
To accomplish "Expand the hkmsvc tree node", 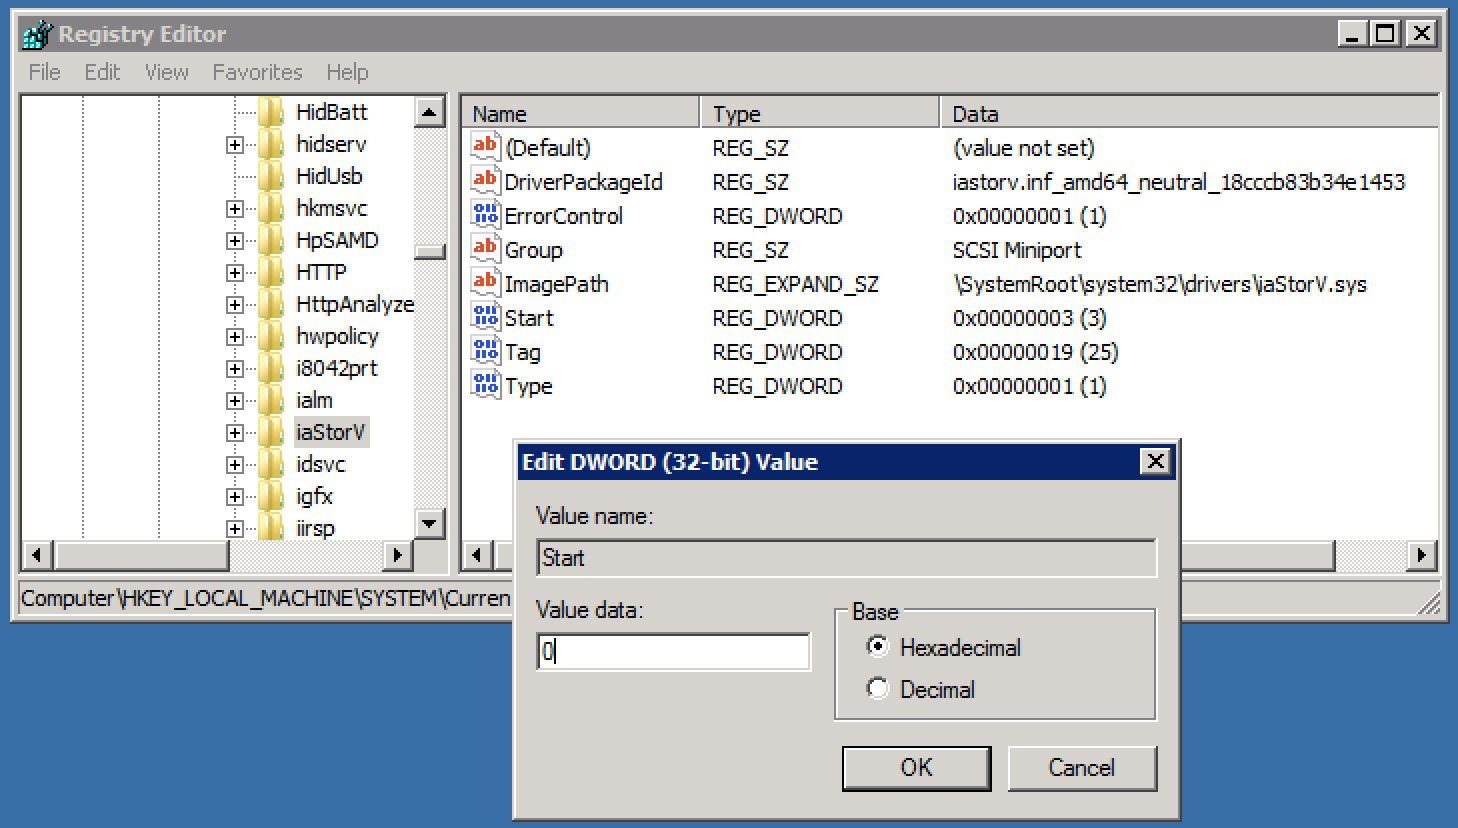I will click(x=235, y=209).
